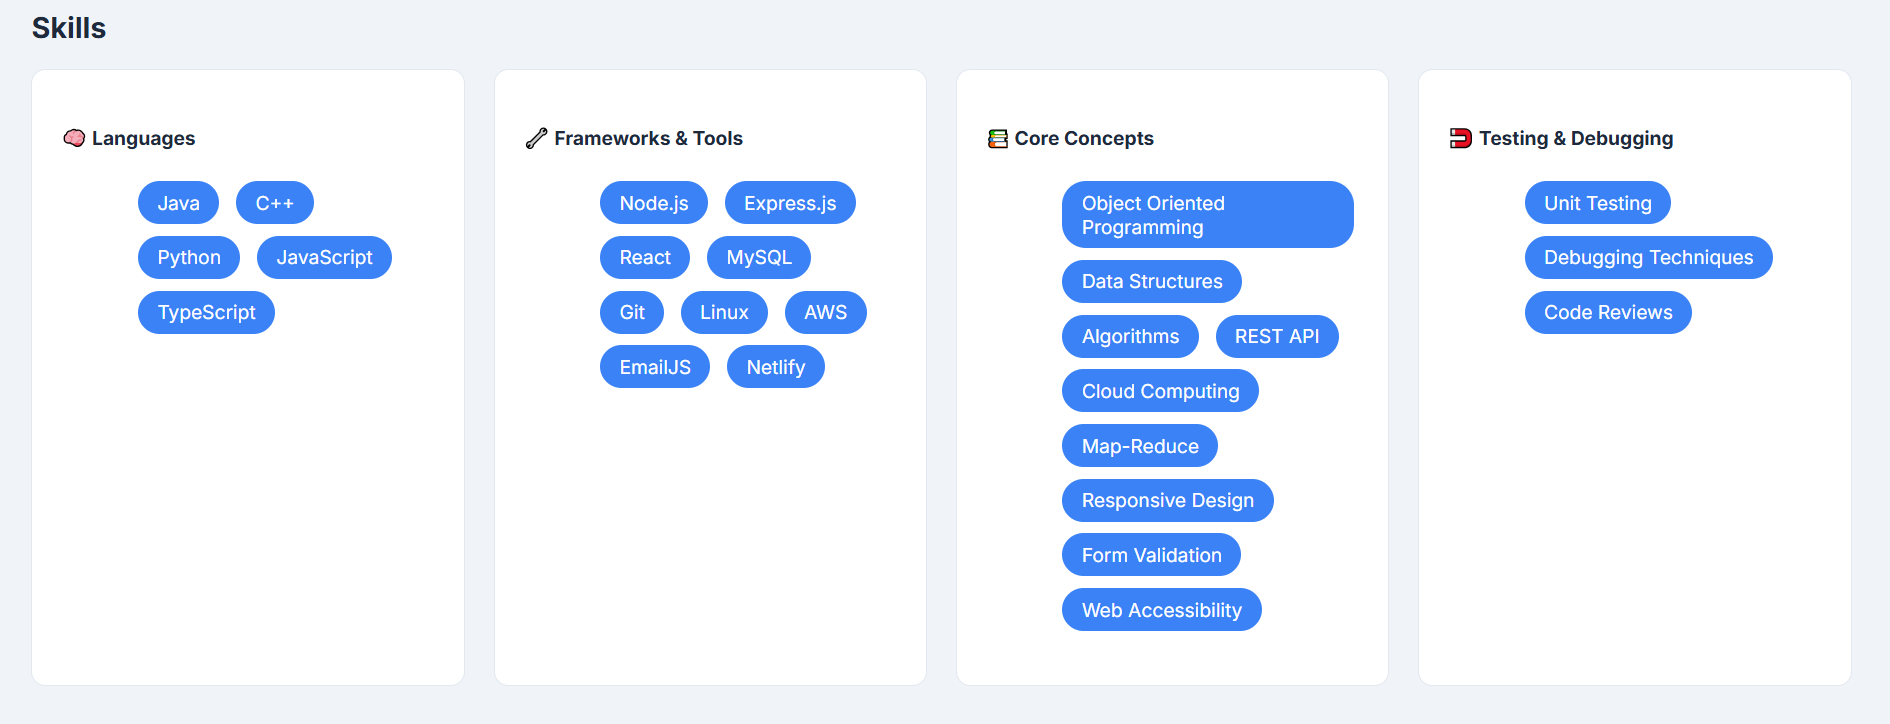Click the books icon beside Core Concepts
The height and width of the screenshot is (724, 1890).
997,138
